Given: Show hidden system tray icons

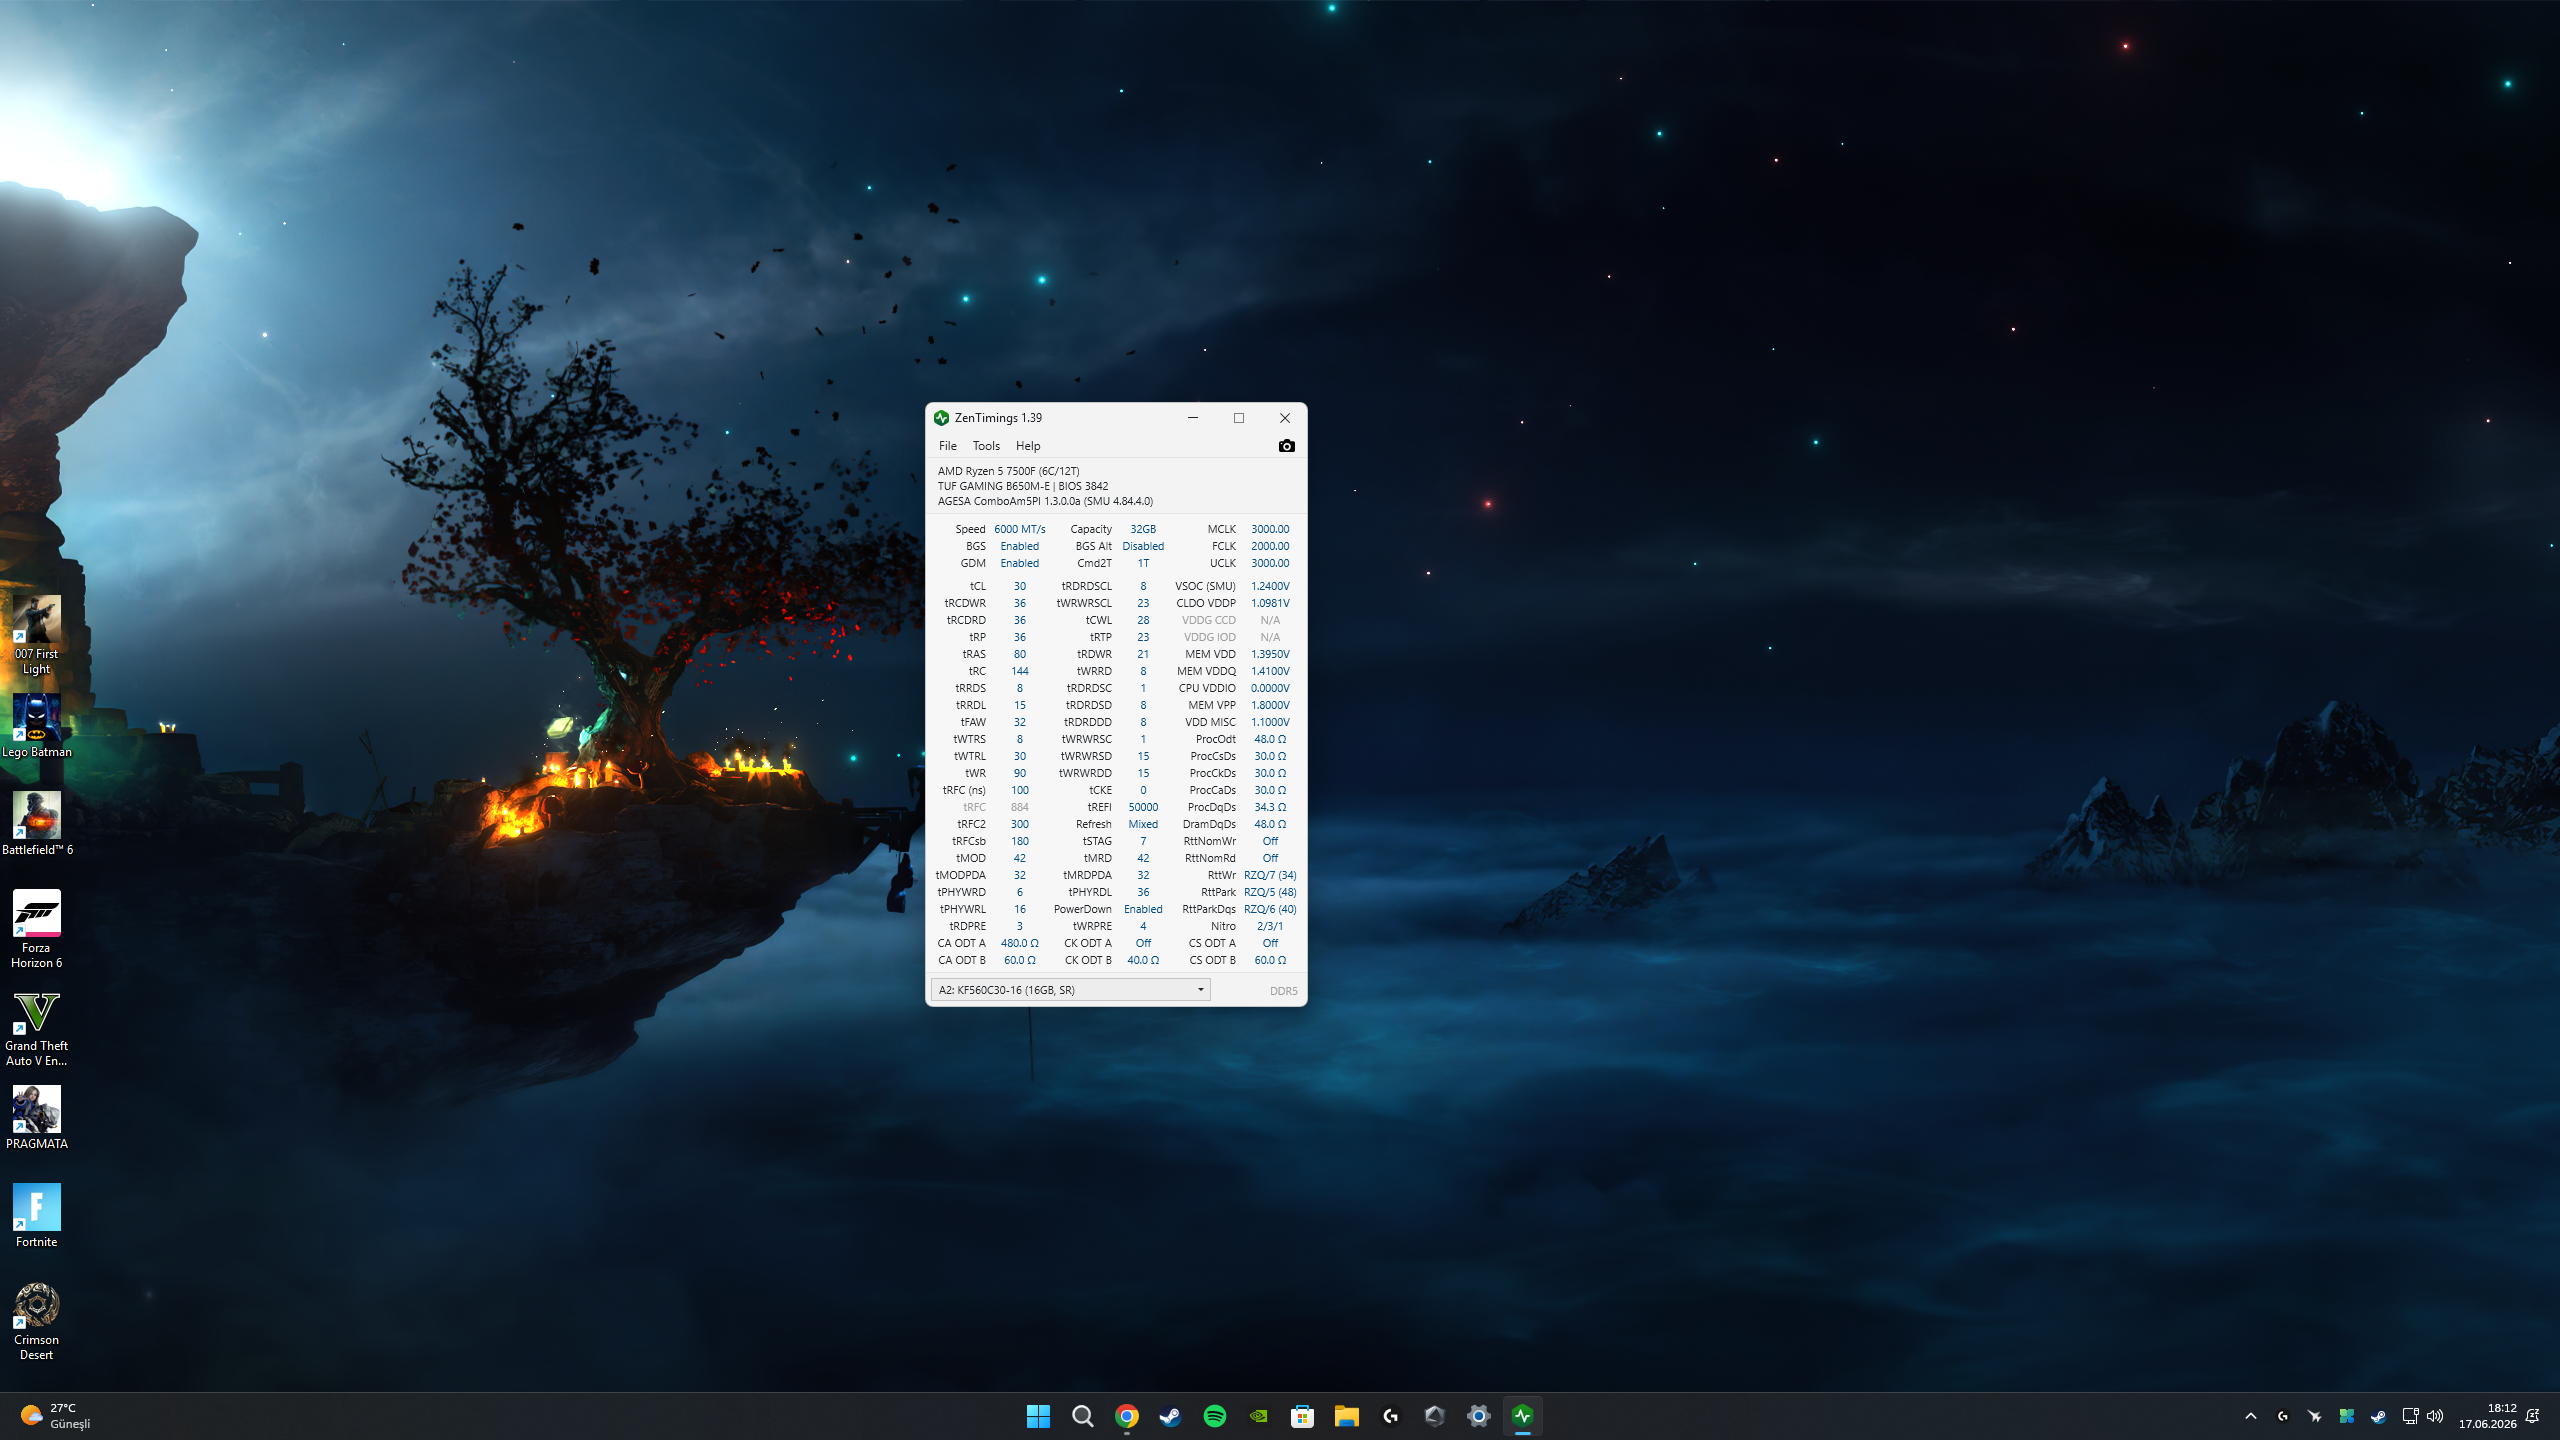Looking at the screenshot, I should pos(2251,1416).
